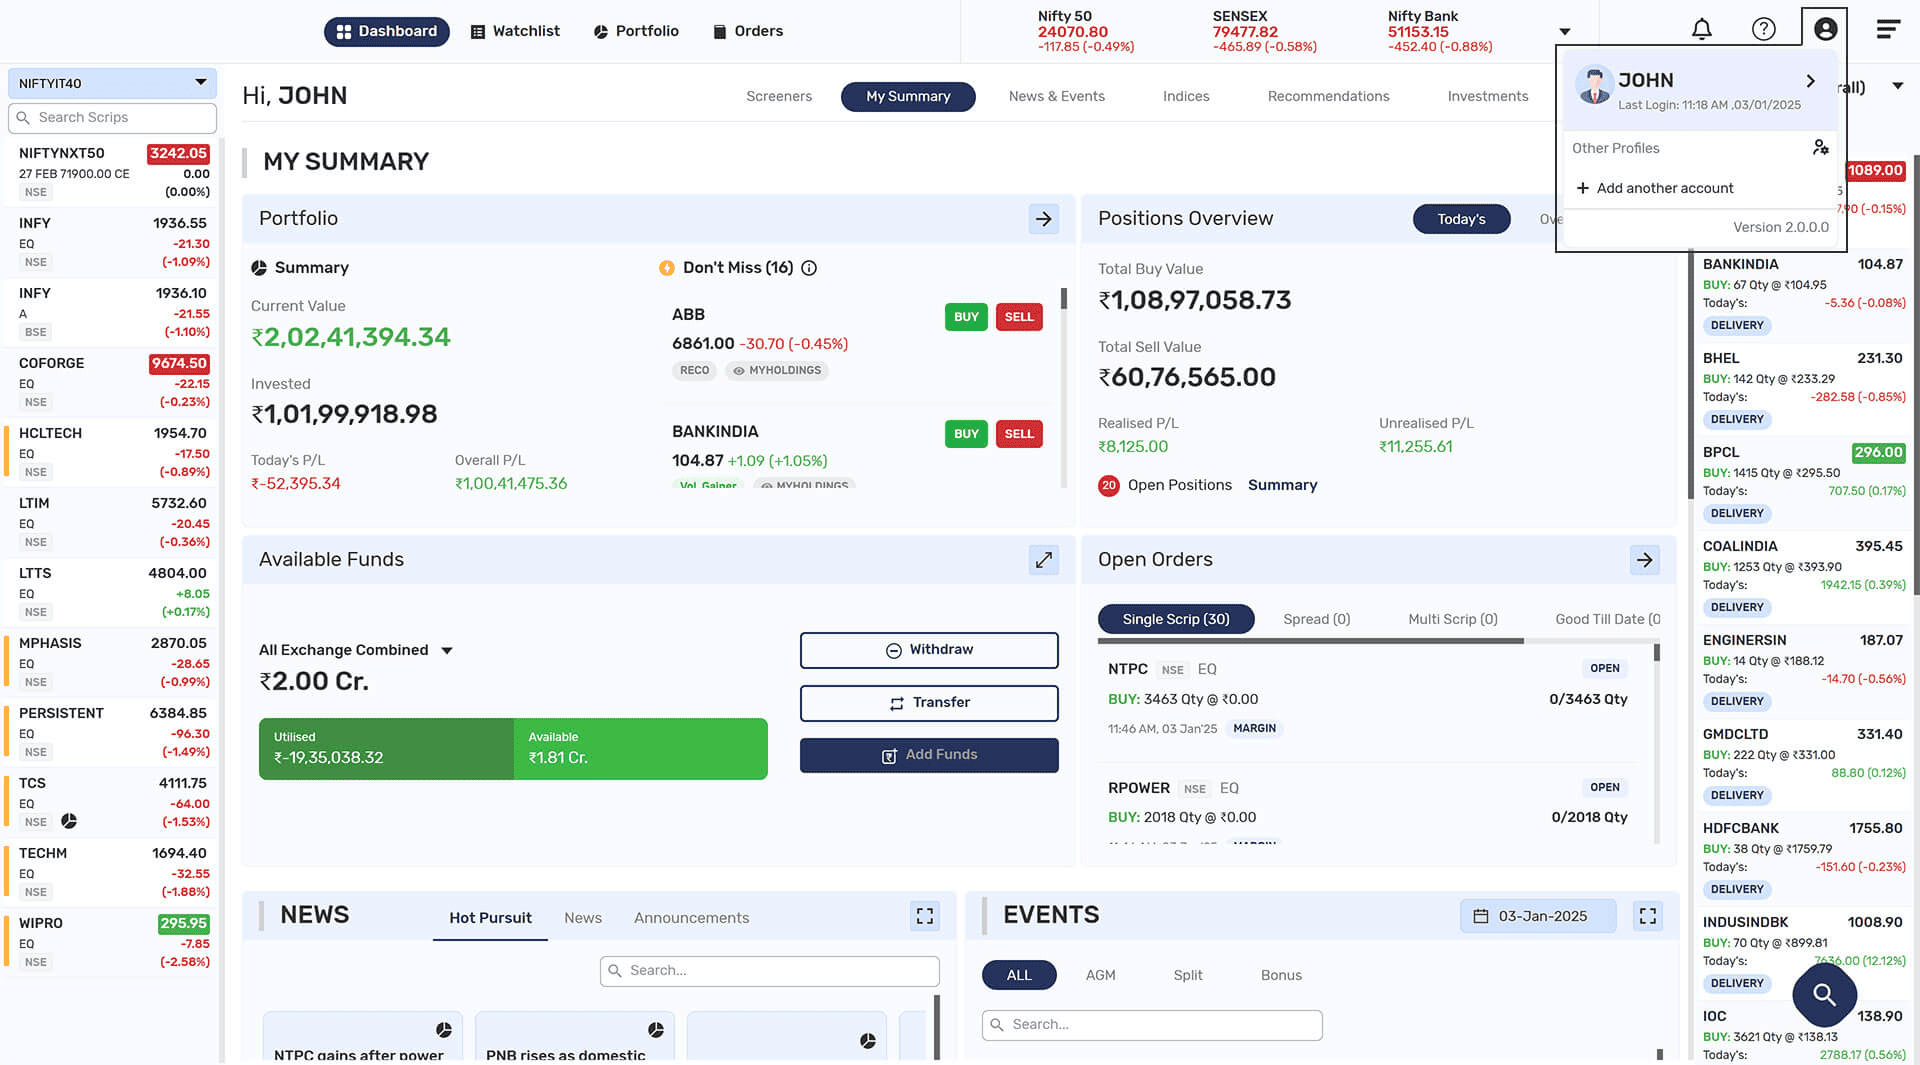Viewport: 1920px width, 1065px height.
Task: Switch to Multi Scrip (0) orders
Action: coord(1453,619)
